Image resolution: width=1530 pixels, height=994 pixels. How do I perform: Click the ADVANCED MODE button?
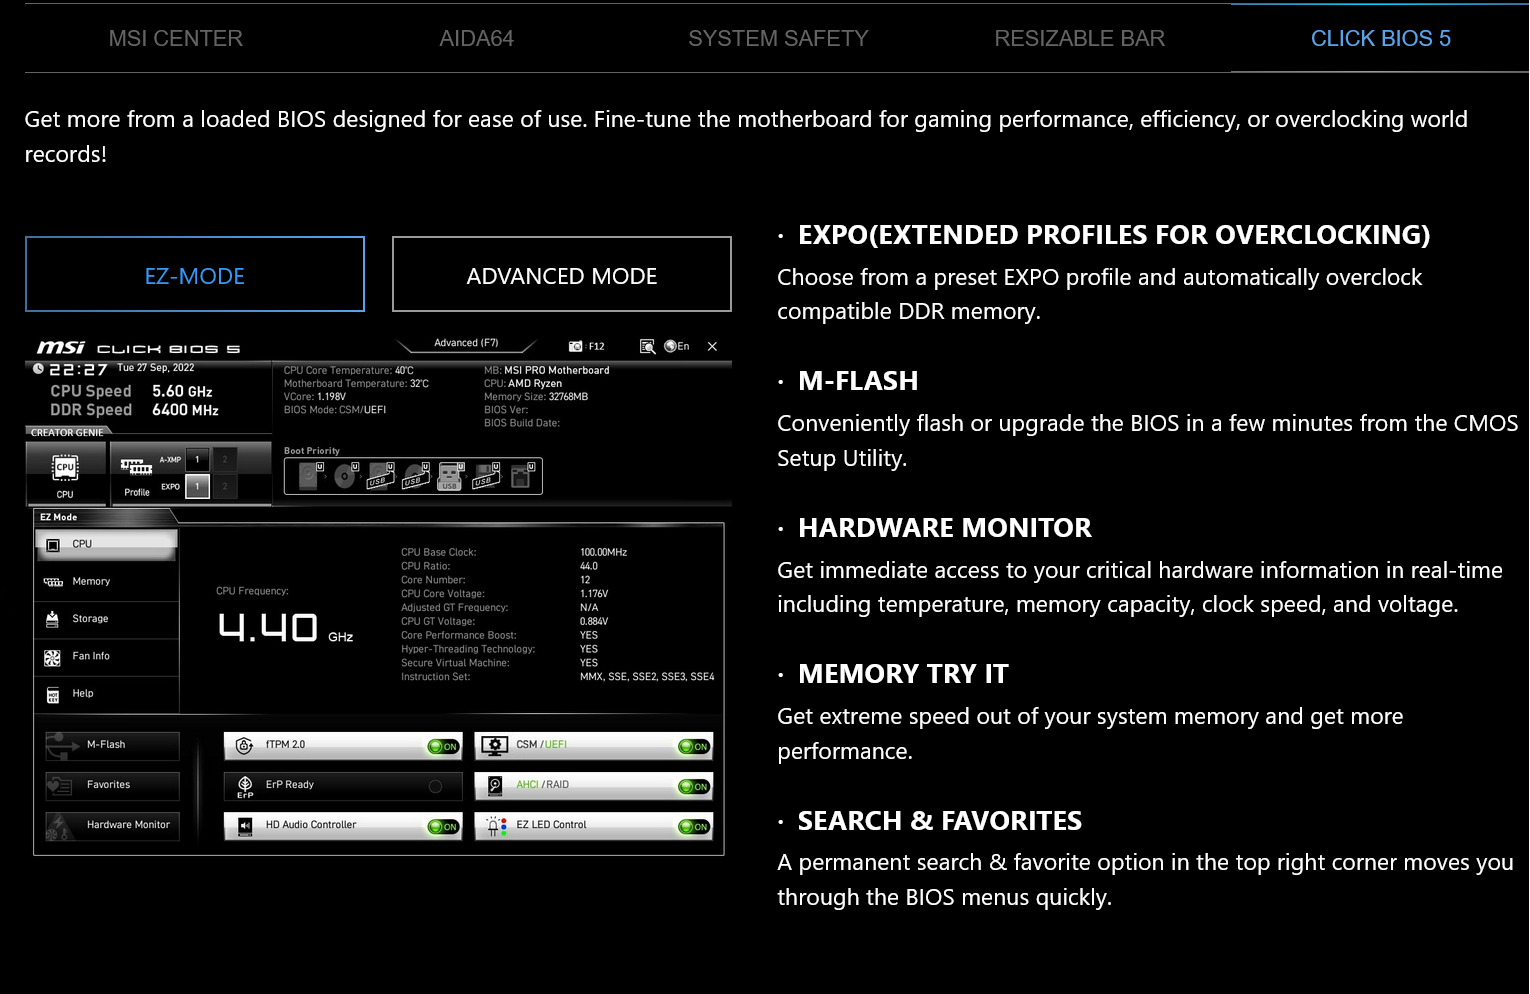coord(561,275)
